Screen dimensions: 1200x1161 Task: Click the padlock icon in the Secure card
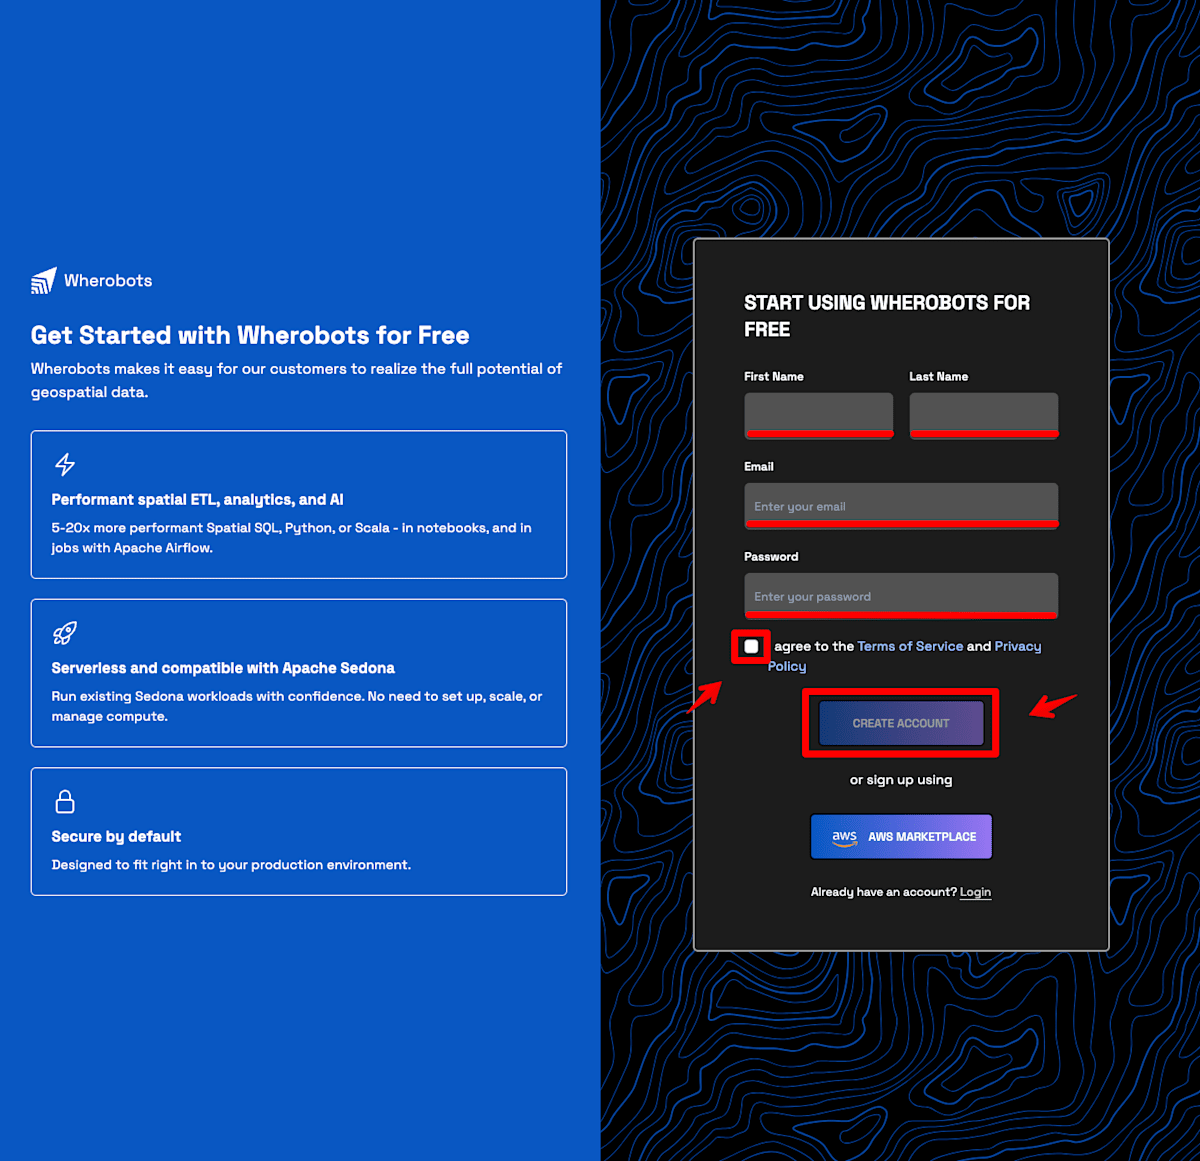65,802
